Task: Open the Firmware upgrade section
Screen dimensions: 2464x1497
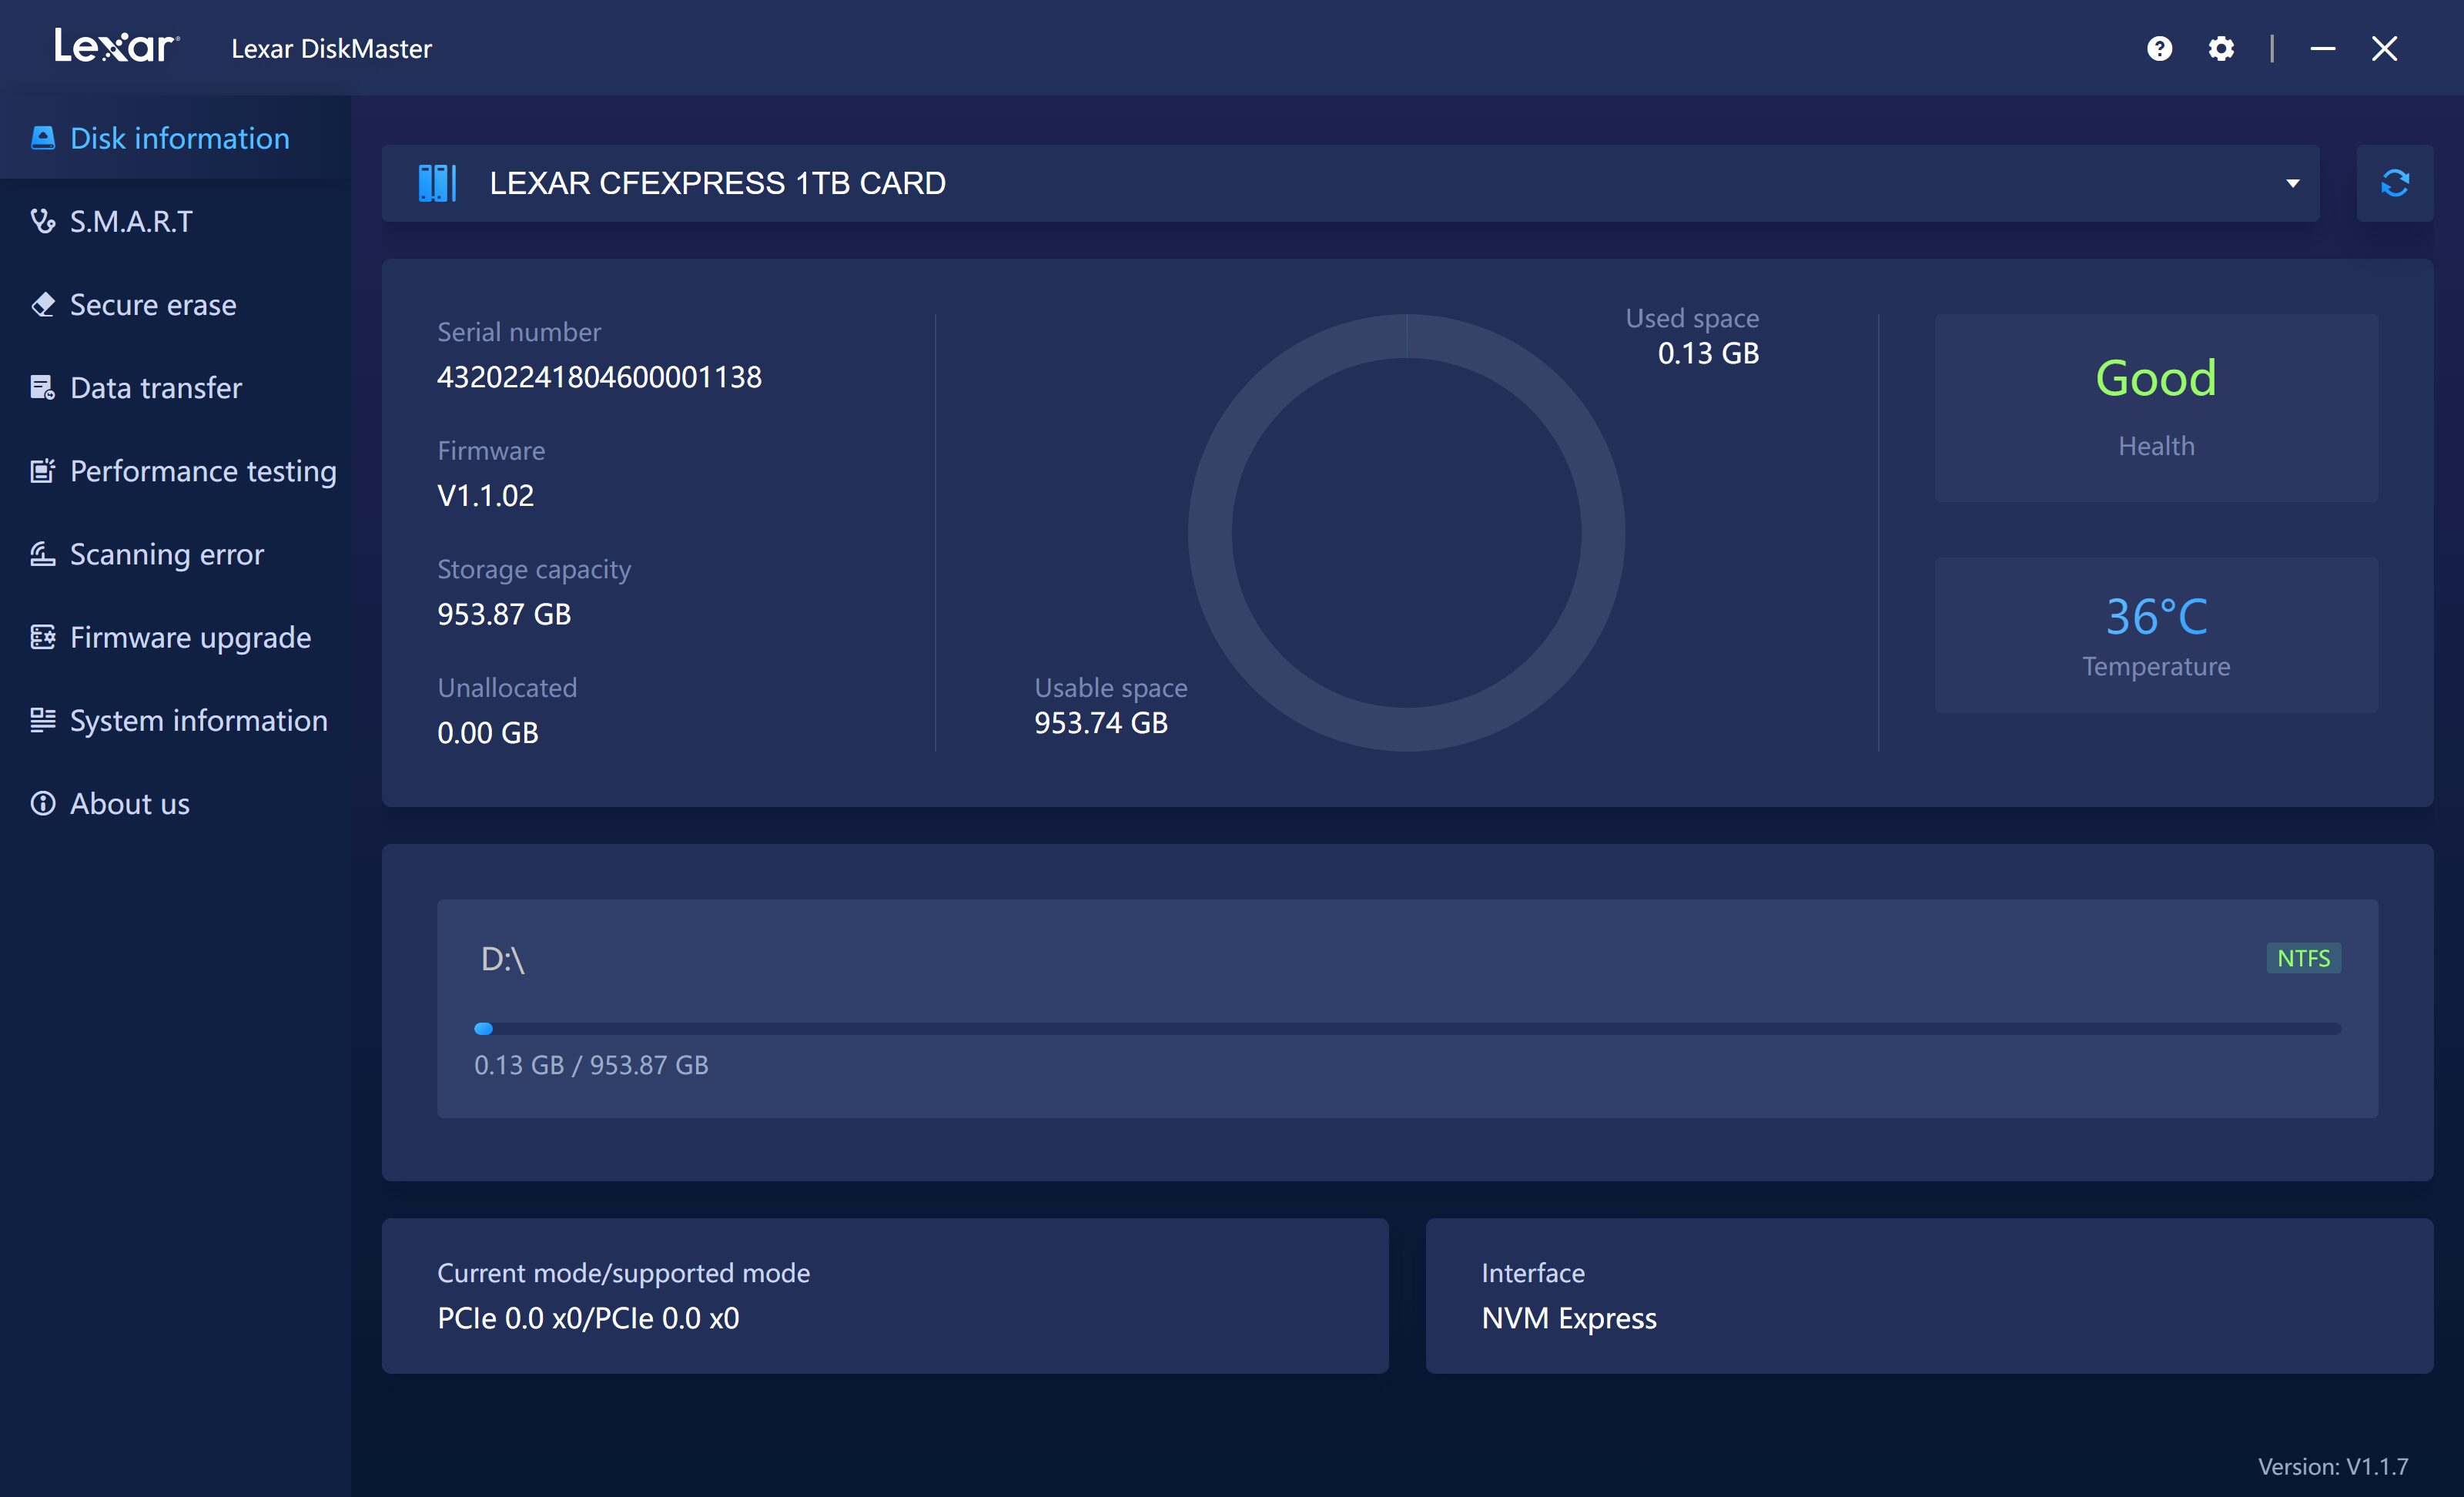Action: 190,637
